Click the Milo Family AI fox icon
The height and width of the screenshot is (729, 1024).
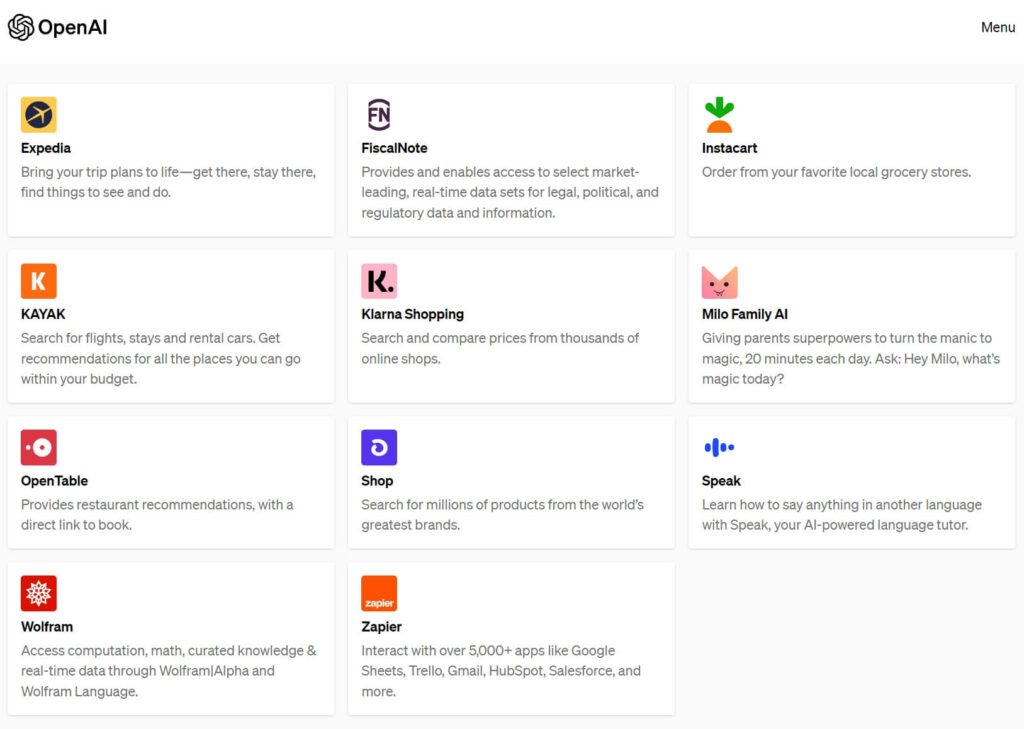[719, 282]
